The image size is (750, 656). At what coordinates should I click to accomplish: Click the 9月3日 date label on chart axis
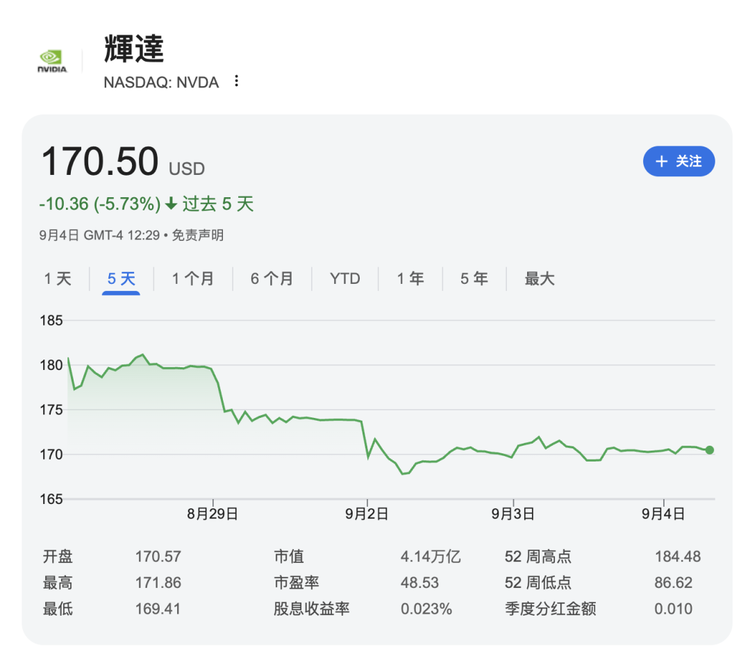click(513, 514)
